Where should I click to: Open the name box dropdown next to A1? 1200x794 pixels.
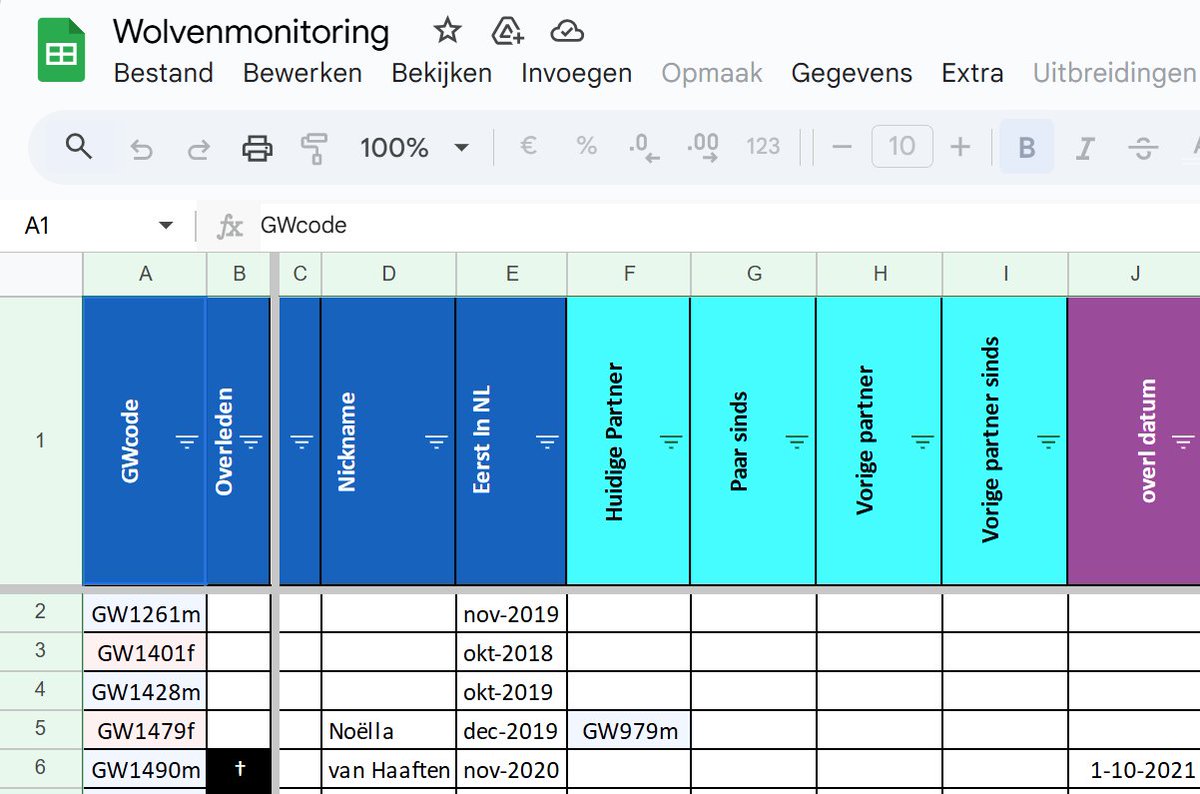point(166,226)
